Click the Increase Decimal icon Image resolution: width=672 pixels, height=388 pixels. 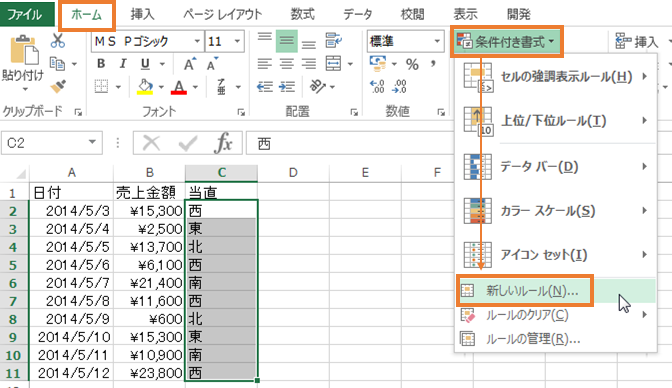[377, 87]
